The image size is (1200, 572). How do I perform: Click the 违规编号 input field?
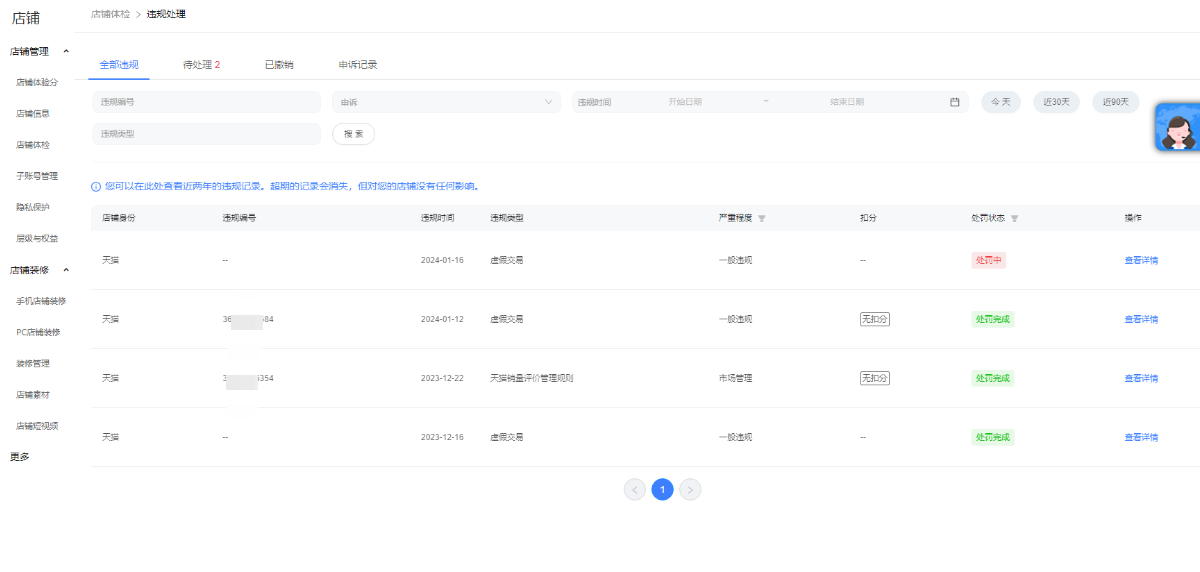[x=206, y=102]
